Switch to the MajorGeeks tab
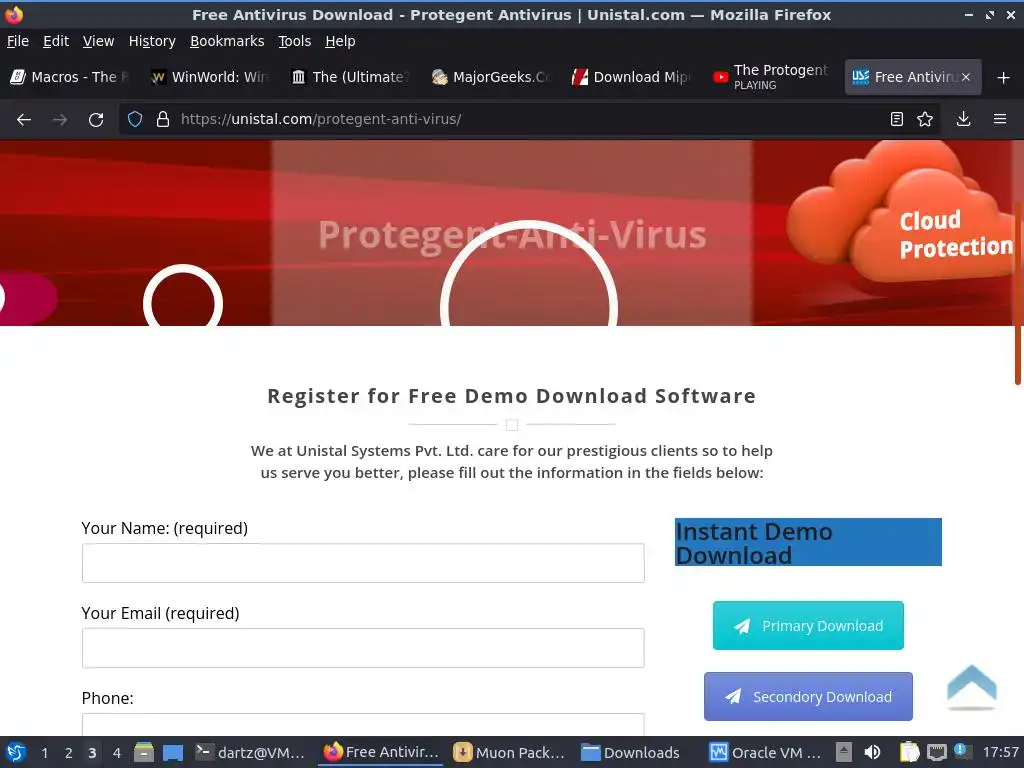 click(492, 77)
